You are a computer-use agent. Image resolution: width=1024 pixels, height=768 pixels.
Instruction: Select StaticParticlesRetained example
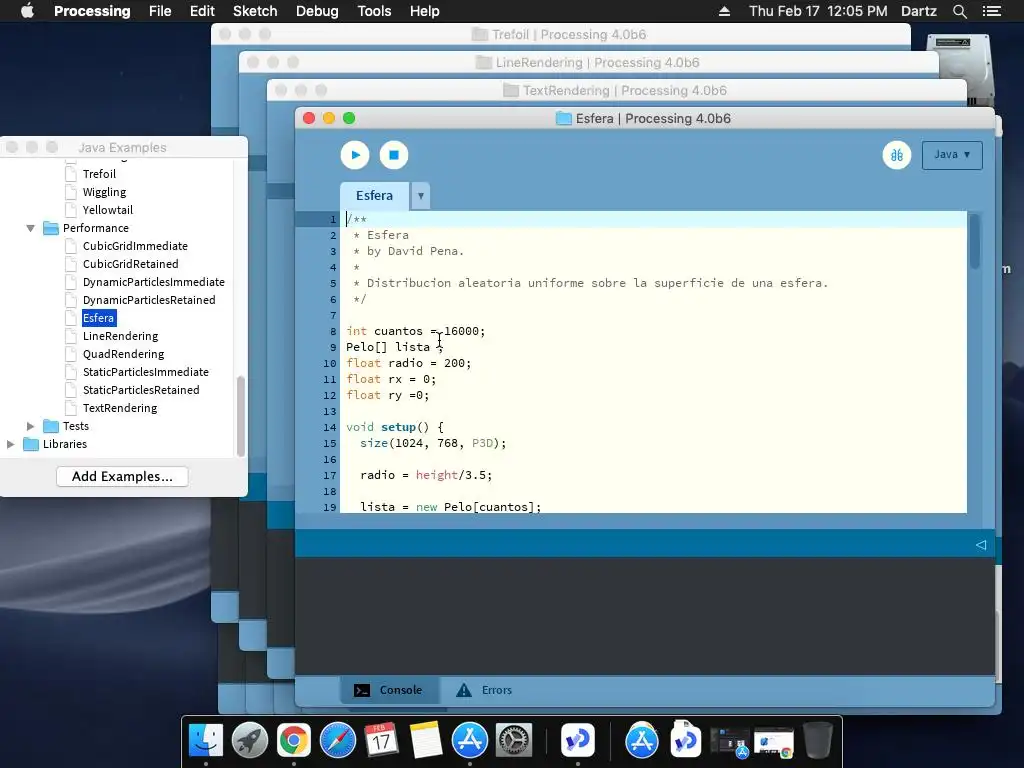141,390
